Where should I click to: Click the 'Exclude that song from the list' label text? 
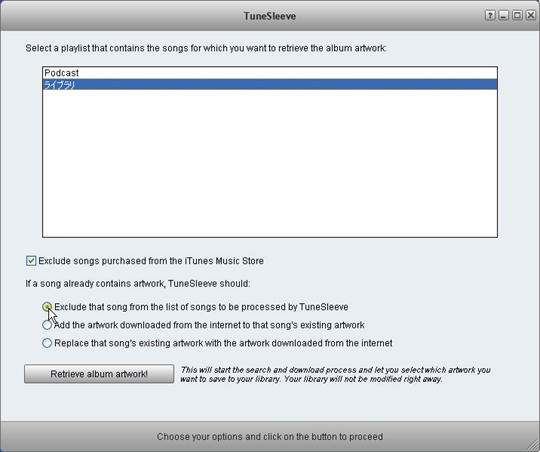[201, 307]
